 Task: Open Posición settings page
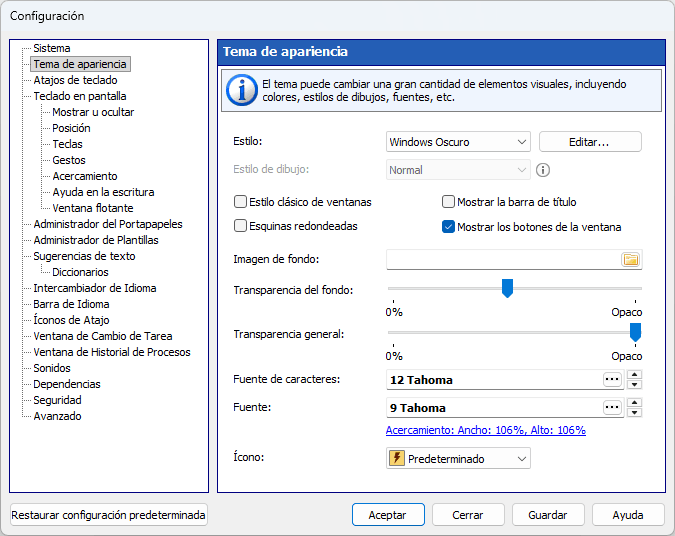pyautogui.click(x=71, y=128)
